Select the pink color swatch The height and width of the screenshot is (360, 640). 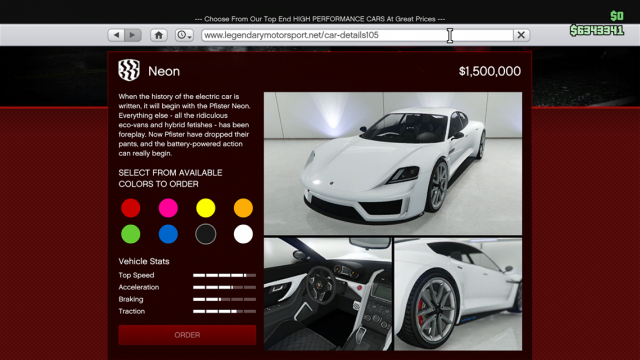point(168,208)
